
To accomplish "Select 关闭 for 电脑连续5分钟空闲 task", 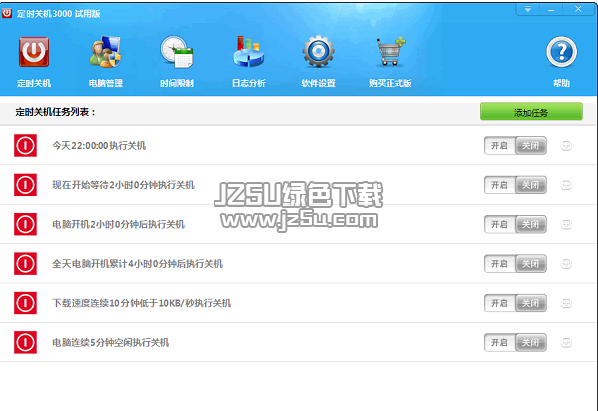I will (530, 342).
